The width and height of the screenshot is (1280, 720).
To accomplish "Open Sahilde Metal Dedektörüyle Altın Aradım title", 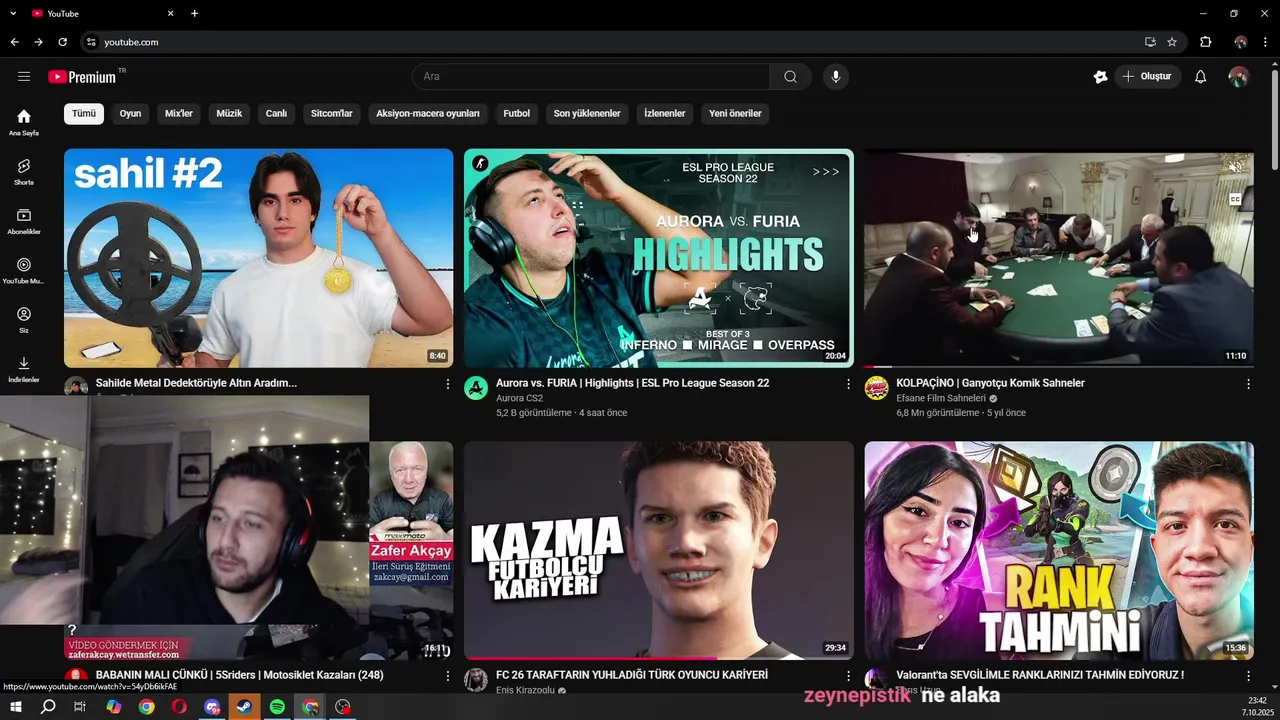I will [196, 383].
